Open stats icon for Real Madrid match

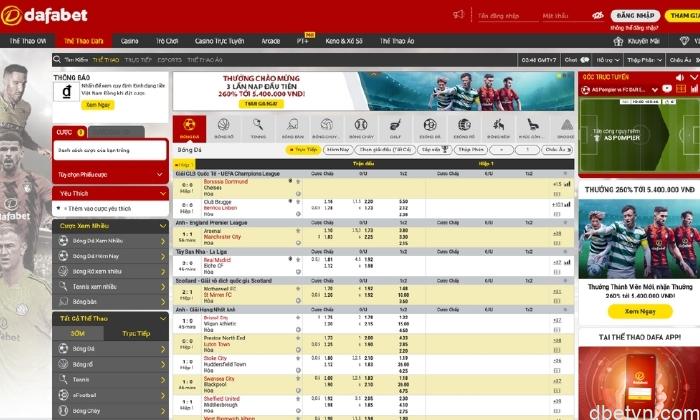point(567,262)
